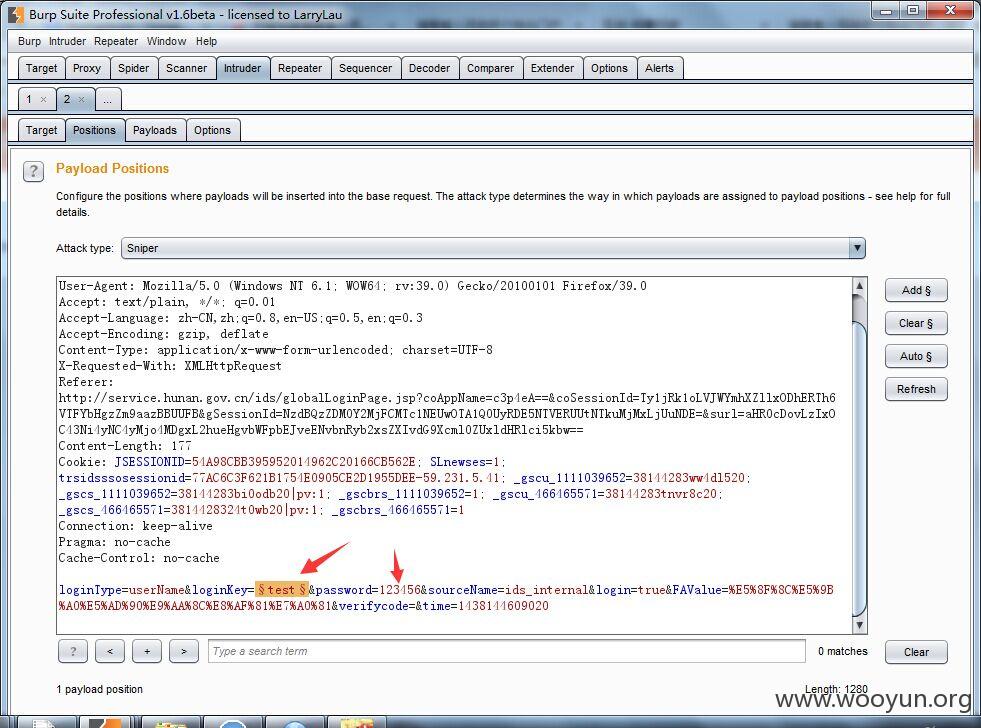Open a new Intruder tab with the ellipsis tab

point(108,99)
